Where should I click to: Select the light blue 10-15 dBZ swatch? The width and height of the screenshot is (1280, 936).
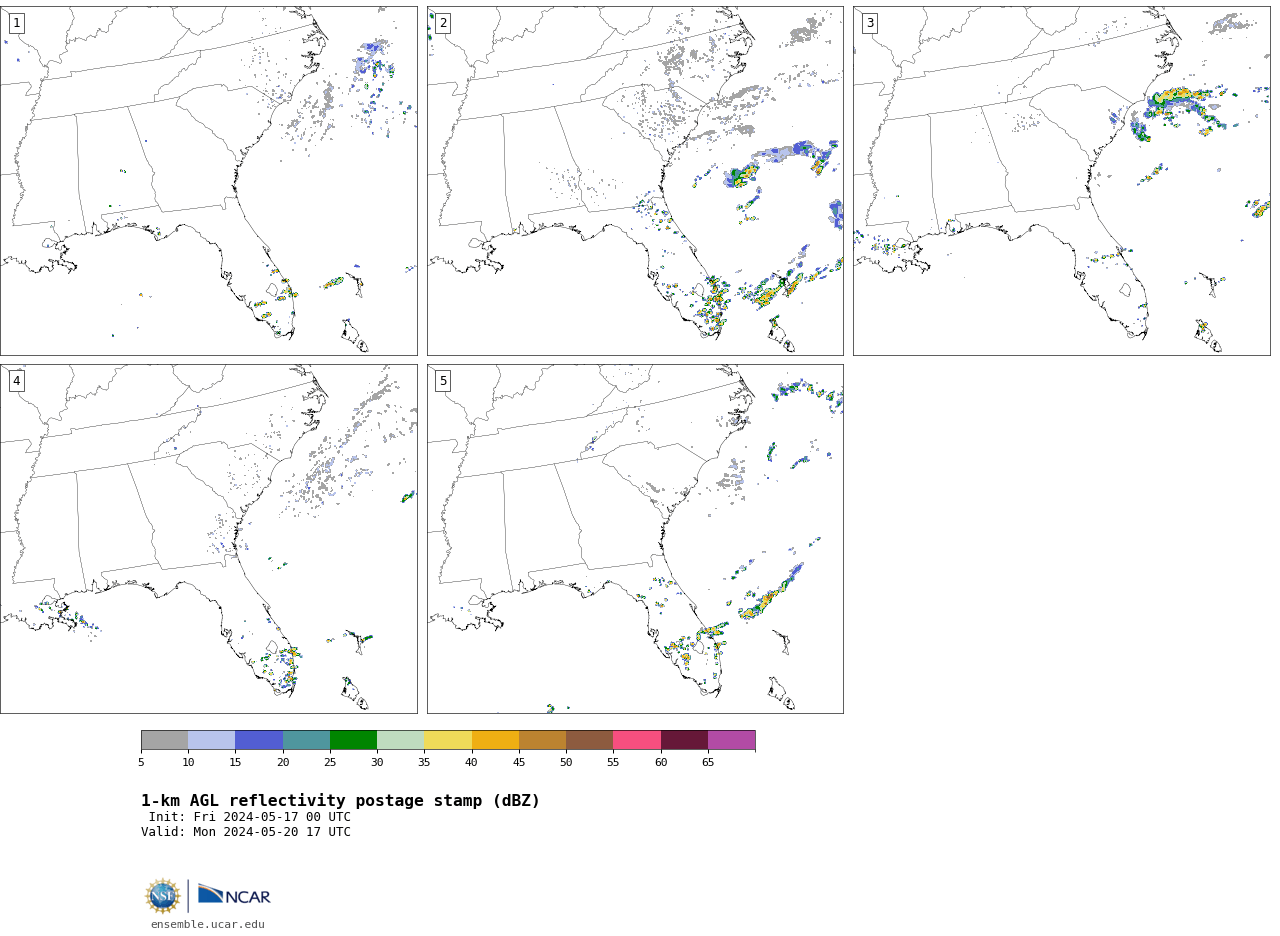pos(212,740)
